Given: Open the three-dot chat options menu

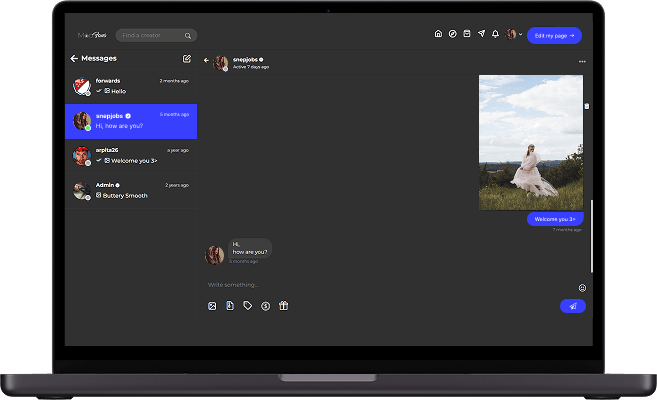Looking at the screenshot, I should point(582,62).
